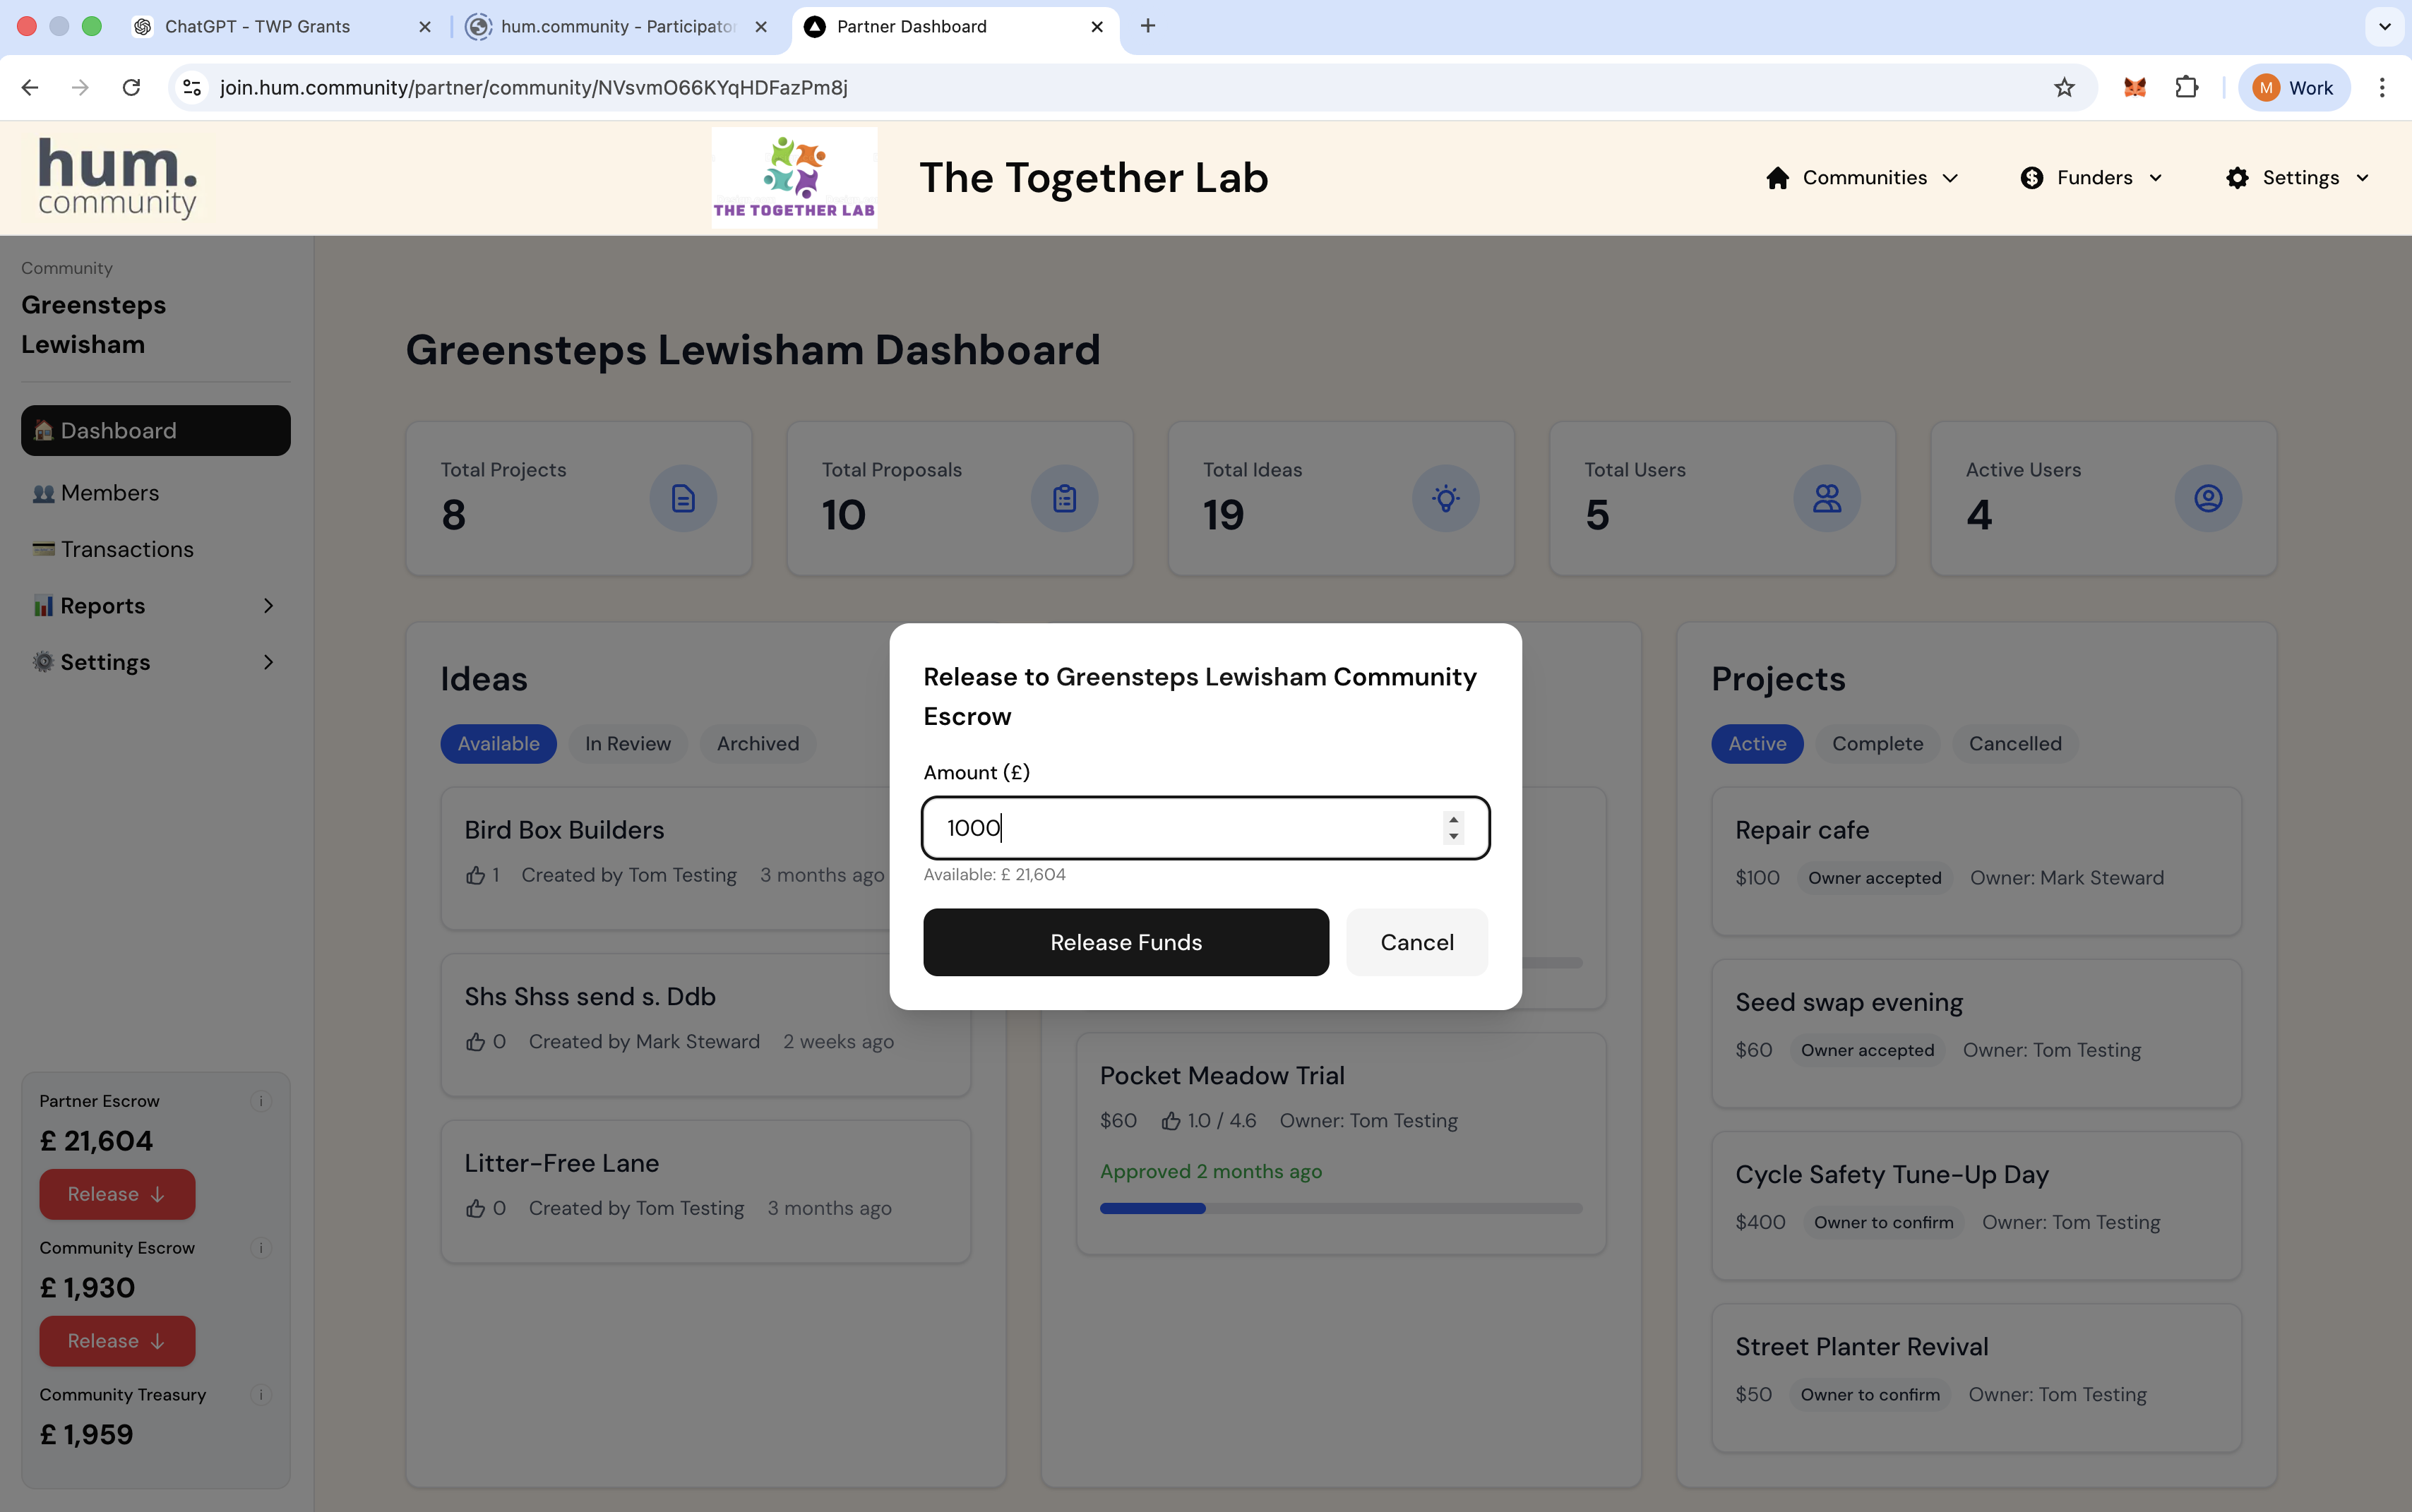Click the Release Funds button

click(x=1126, y=941)
